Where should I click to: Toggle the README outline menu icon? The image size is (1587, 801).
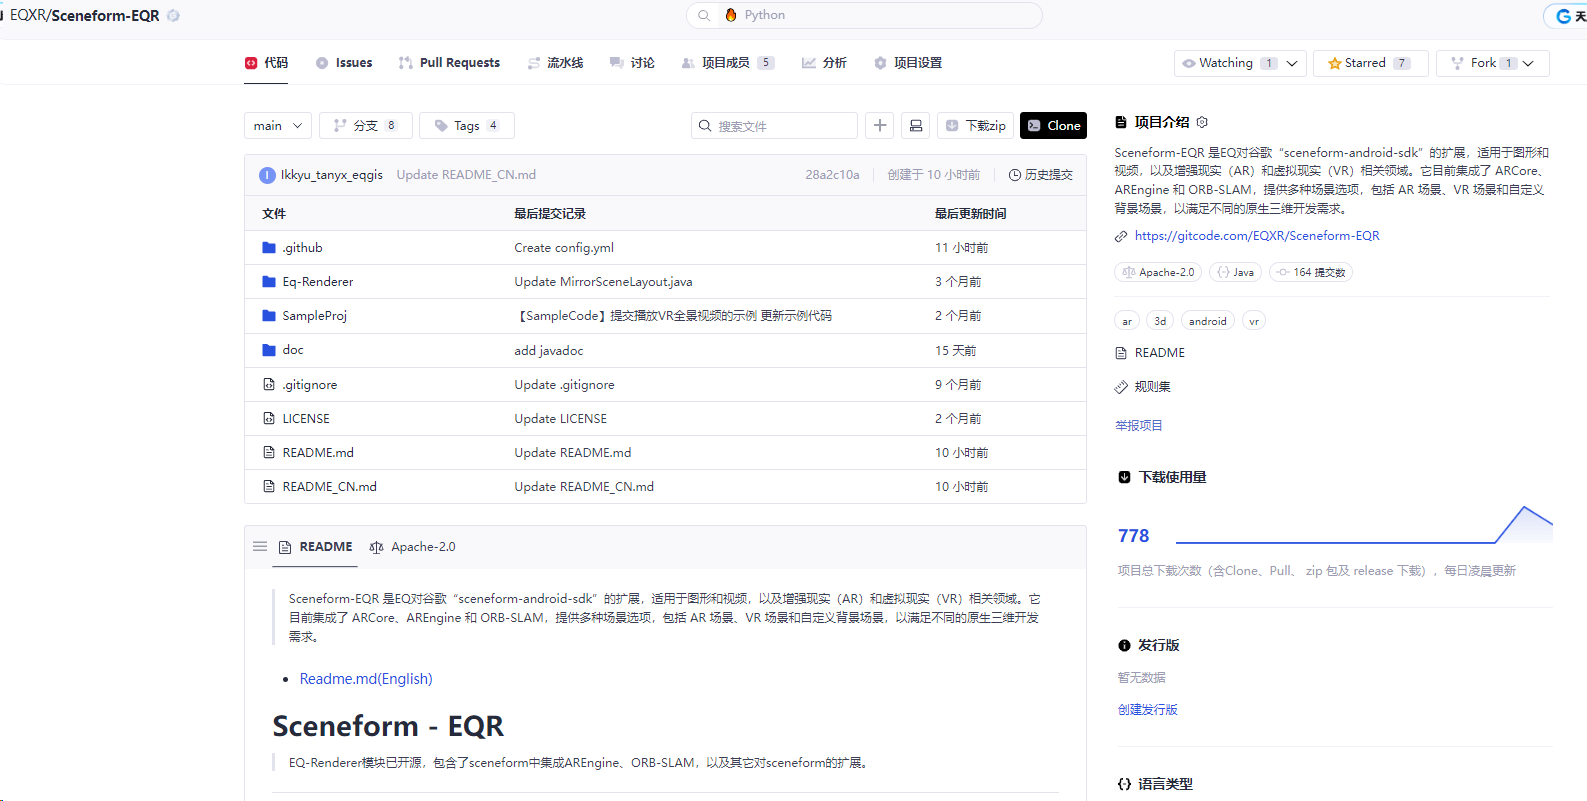[x=260, y=546]
